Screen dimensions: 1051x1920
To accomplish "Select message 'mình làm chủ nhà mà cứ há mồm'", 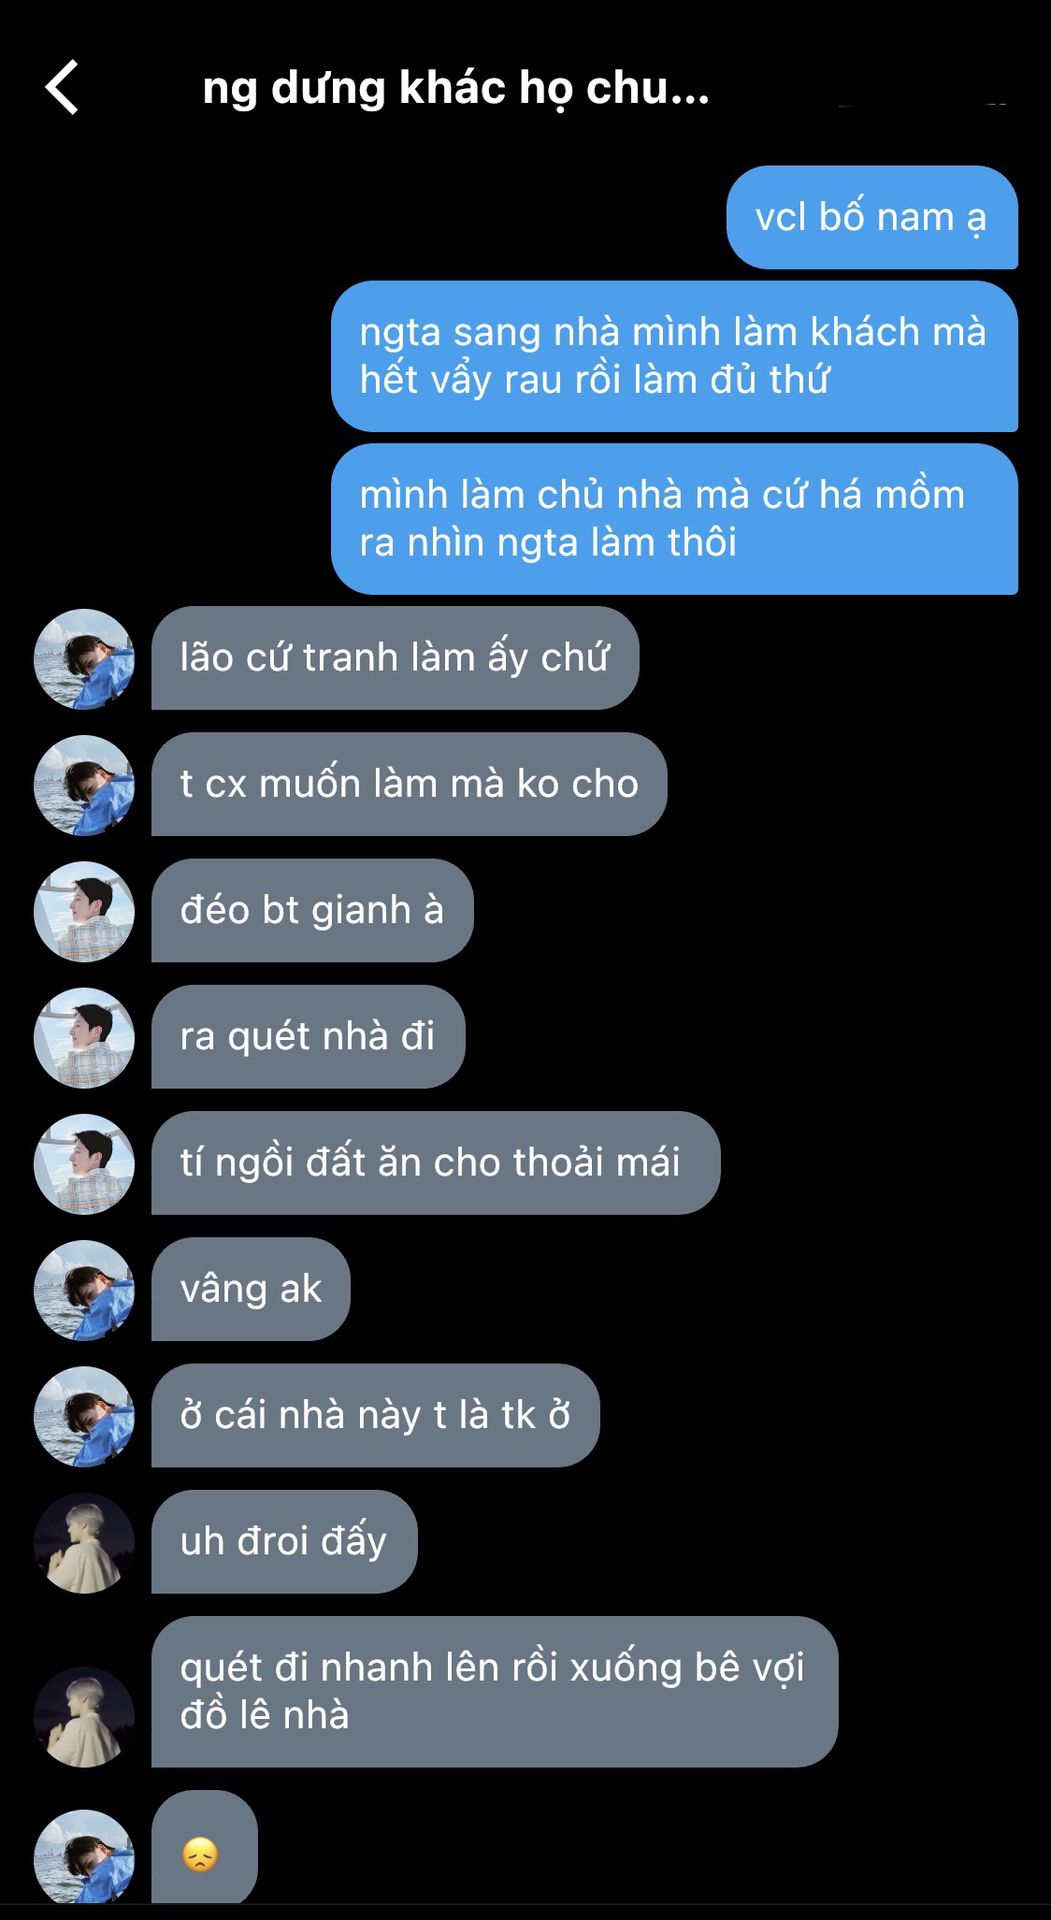I will coord(674,519).
